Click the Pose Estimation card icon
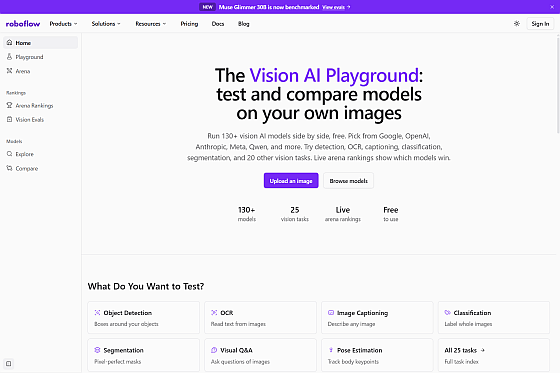This screenshot has height=373, width=560. 331,350
